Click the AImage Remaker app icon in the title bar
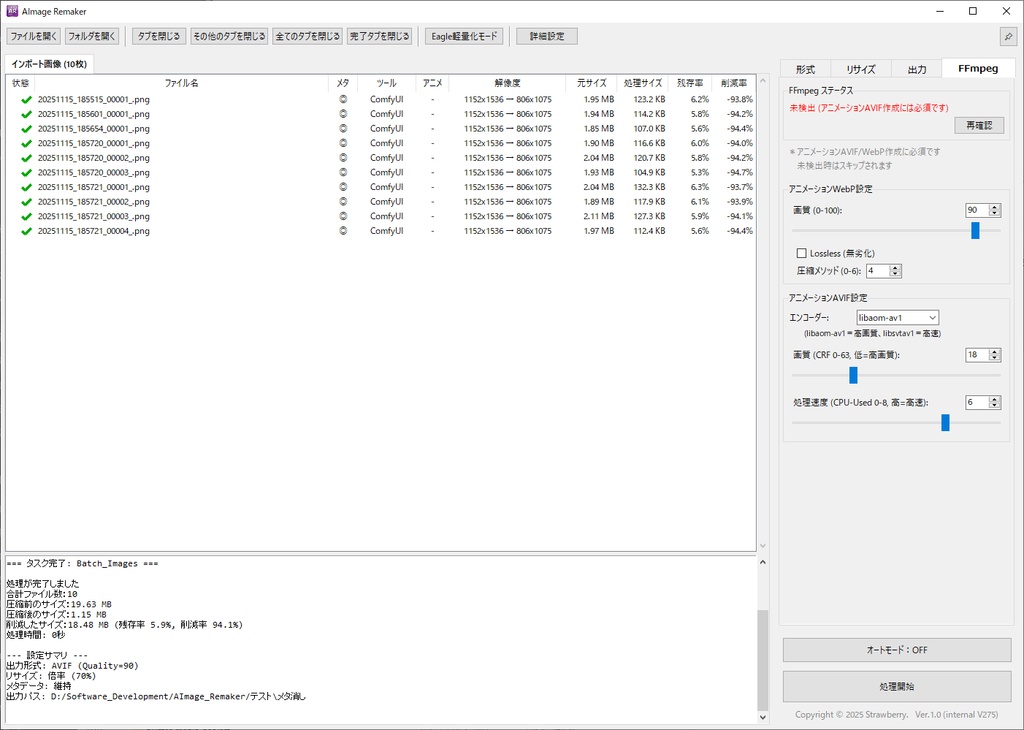Screen dimensions: 1024x730 coord(10,11)
